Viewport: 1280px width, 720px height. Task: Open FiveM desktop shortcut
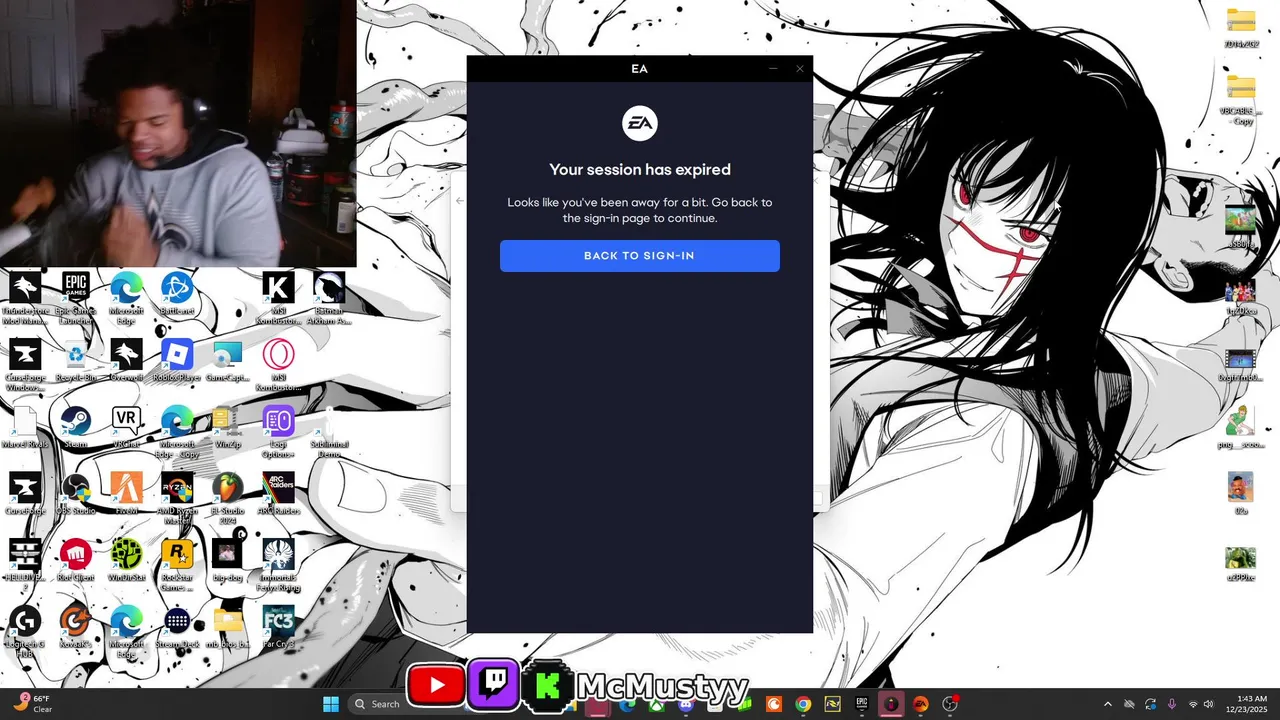[126, 495]
